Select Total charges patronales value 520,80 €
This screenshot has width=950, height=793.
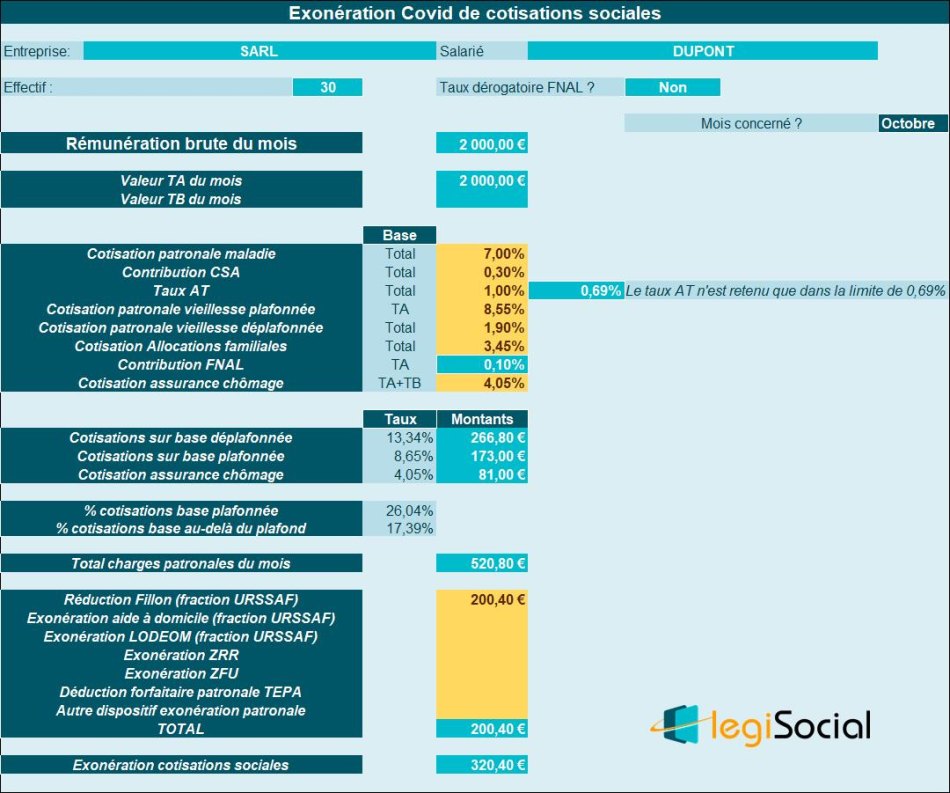[481, 564]
